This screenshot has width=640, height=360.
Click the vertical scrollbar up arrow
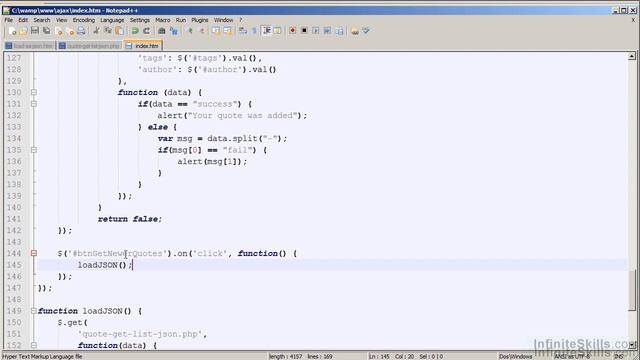(632, 56)
